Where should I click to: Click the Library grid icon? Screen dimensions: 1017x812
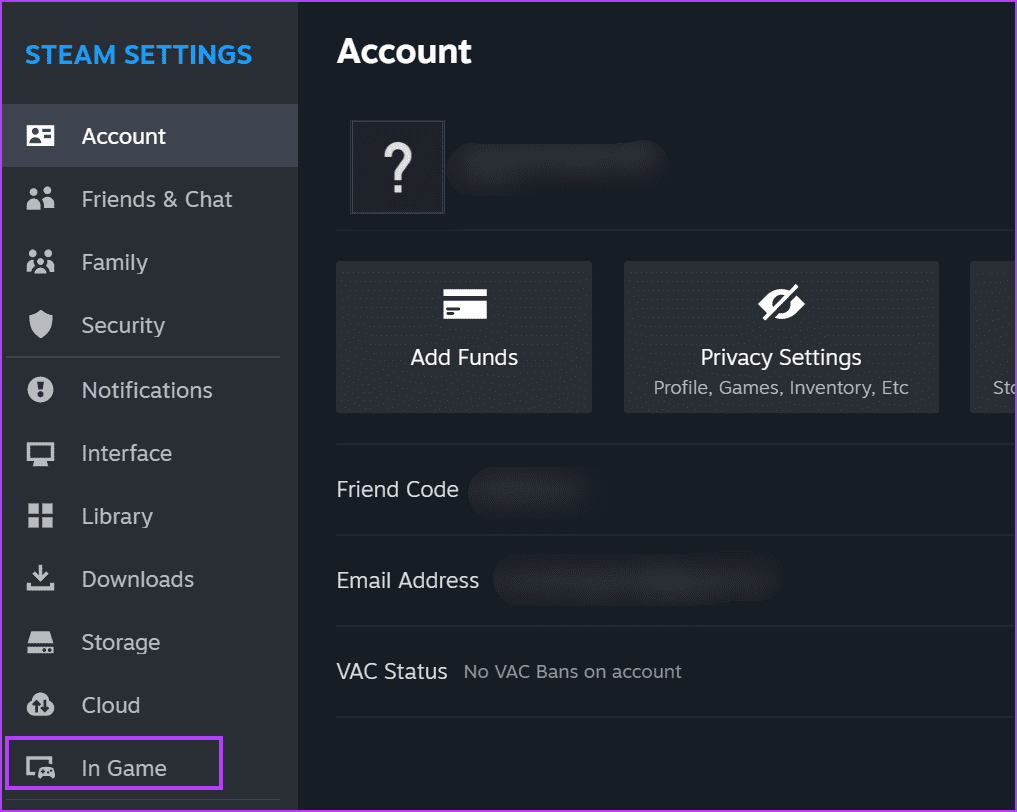[x=40, y=516]
